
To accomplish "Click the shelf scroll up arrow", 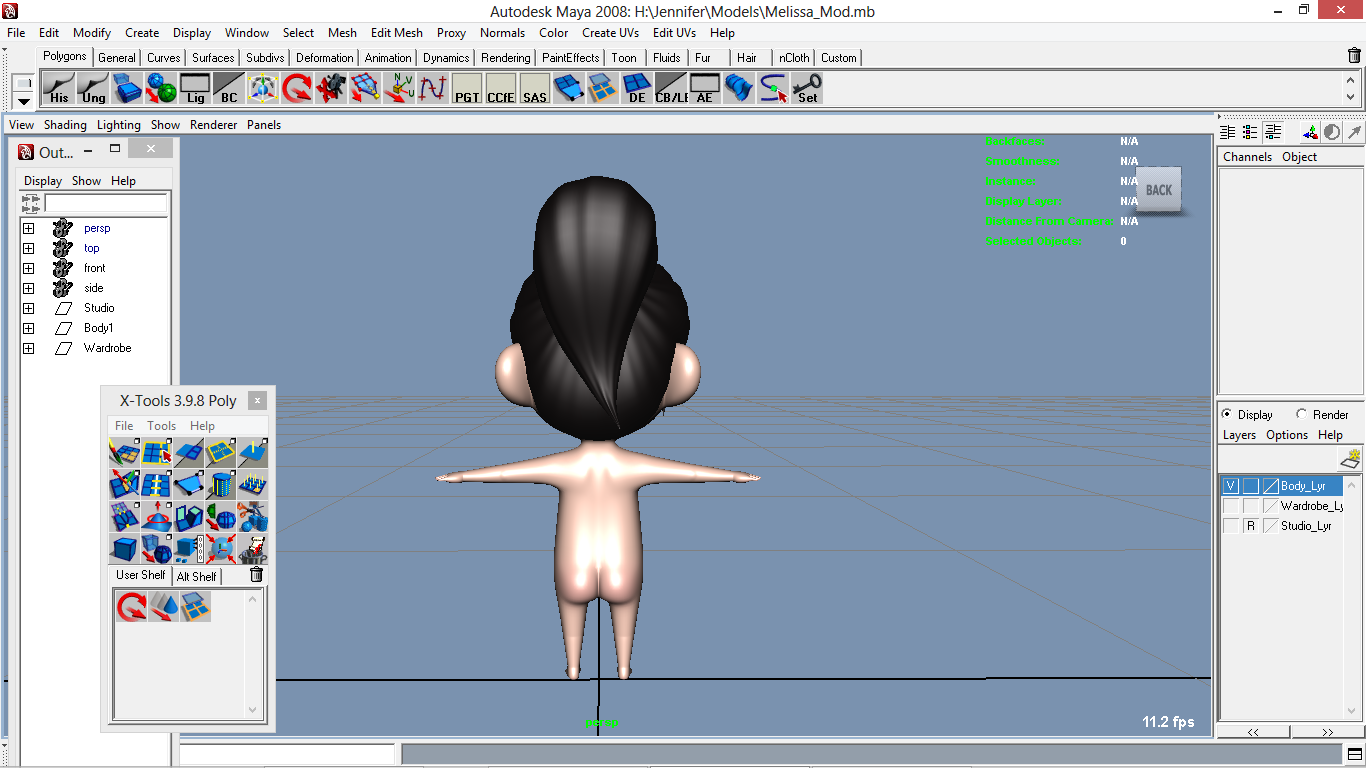I will (x=1351, y=79).
